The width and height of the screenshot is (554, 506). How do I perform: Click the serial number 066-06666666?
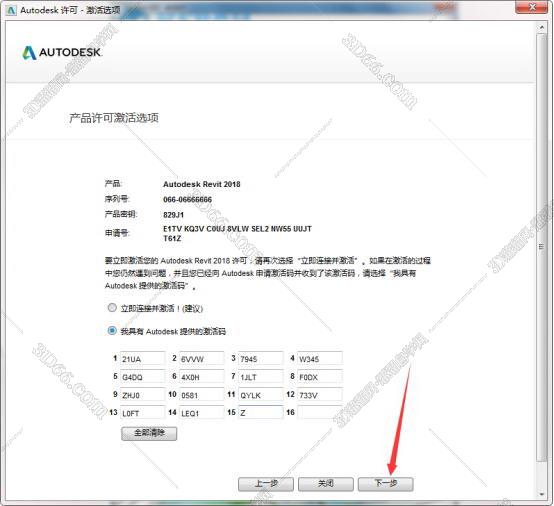tap(187, 200)
